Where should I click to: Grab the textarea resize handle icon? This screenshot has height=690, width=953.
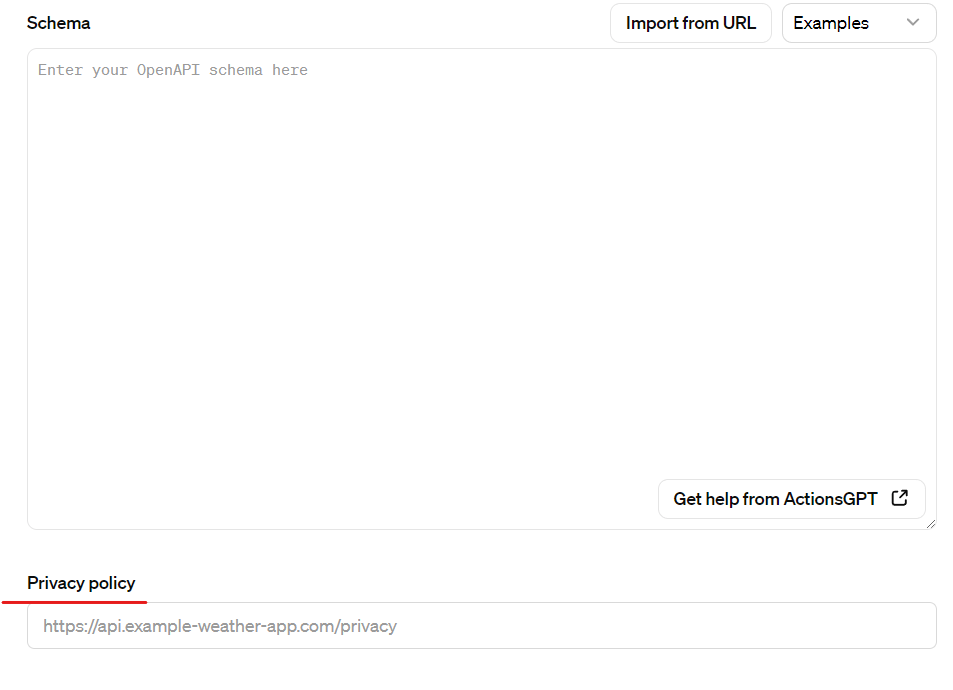point(931,524)
